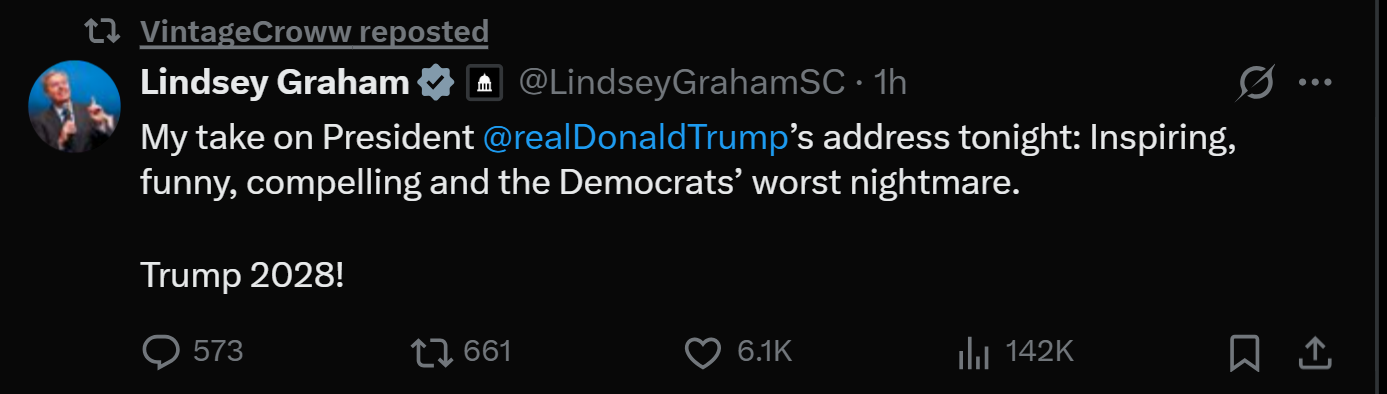Open the share tweet icon

(1316, 351)
